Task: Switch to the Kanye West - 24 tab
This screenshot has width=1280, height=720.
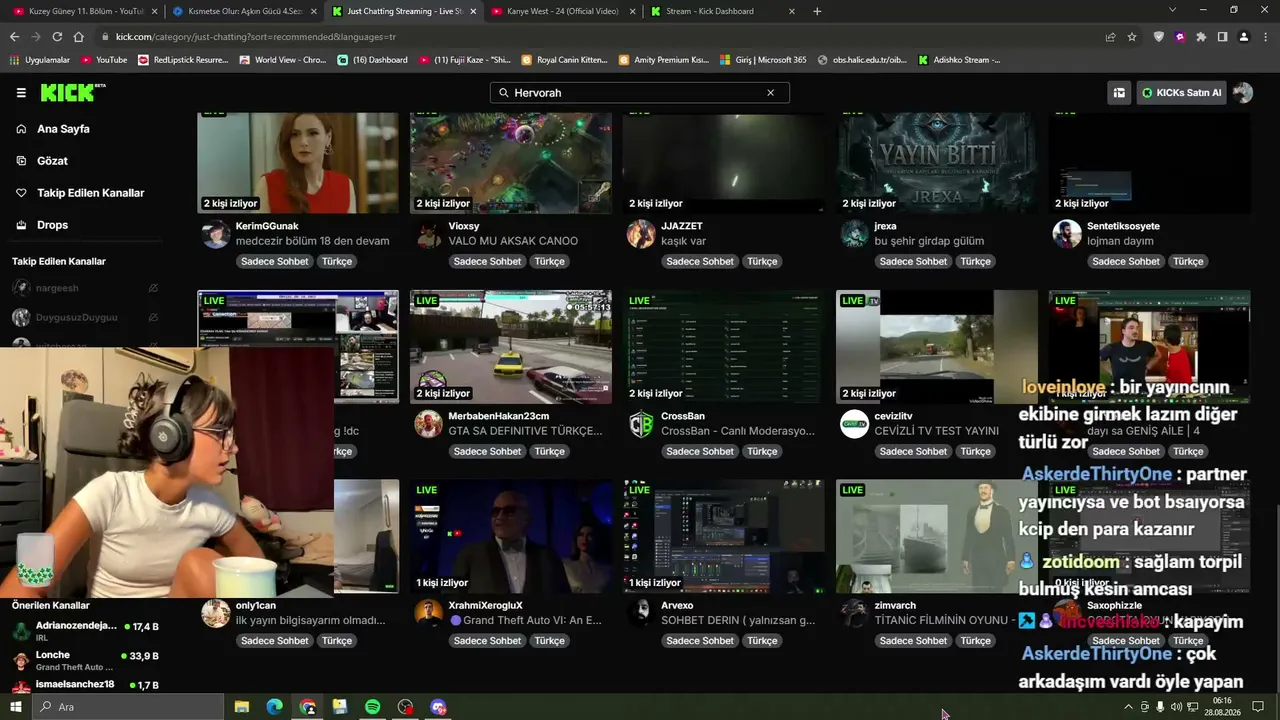Action: click(x=562, y=11)
